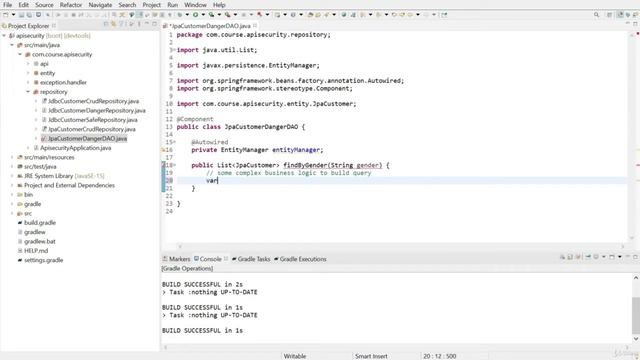Click the Clear Console icon
Image resolution: width=640 pixels, height=360 pixels.
562,257
